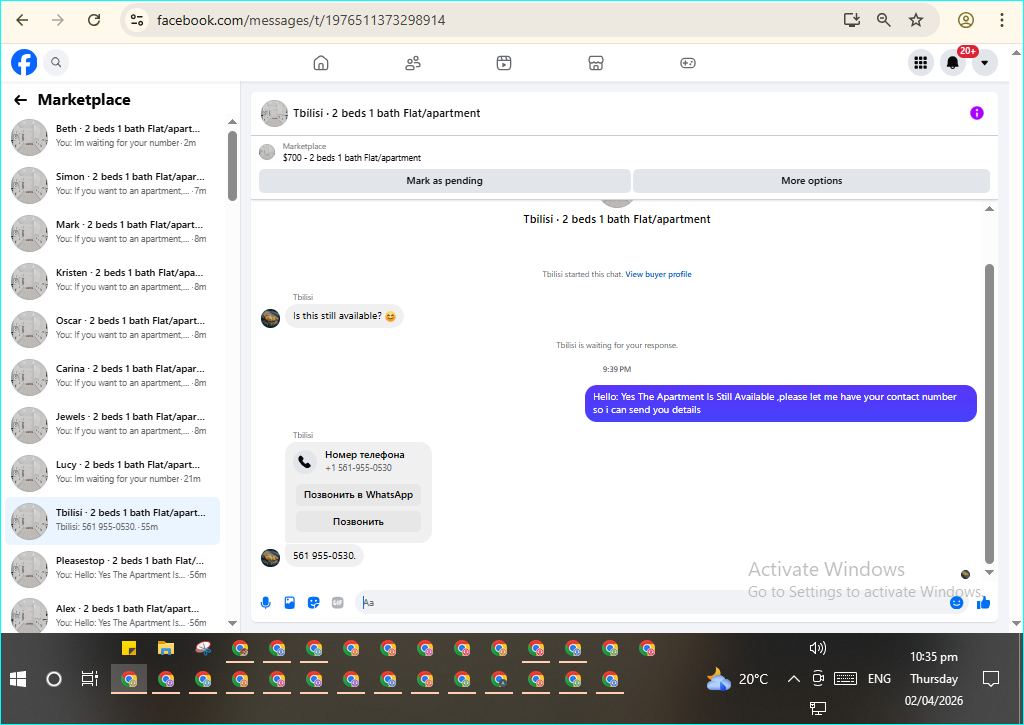This screenshot has height=725, width=1024.
Task: Open the Facebook menu grid icon
Action: coord(921,63)
